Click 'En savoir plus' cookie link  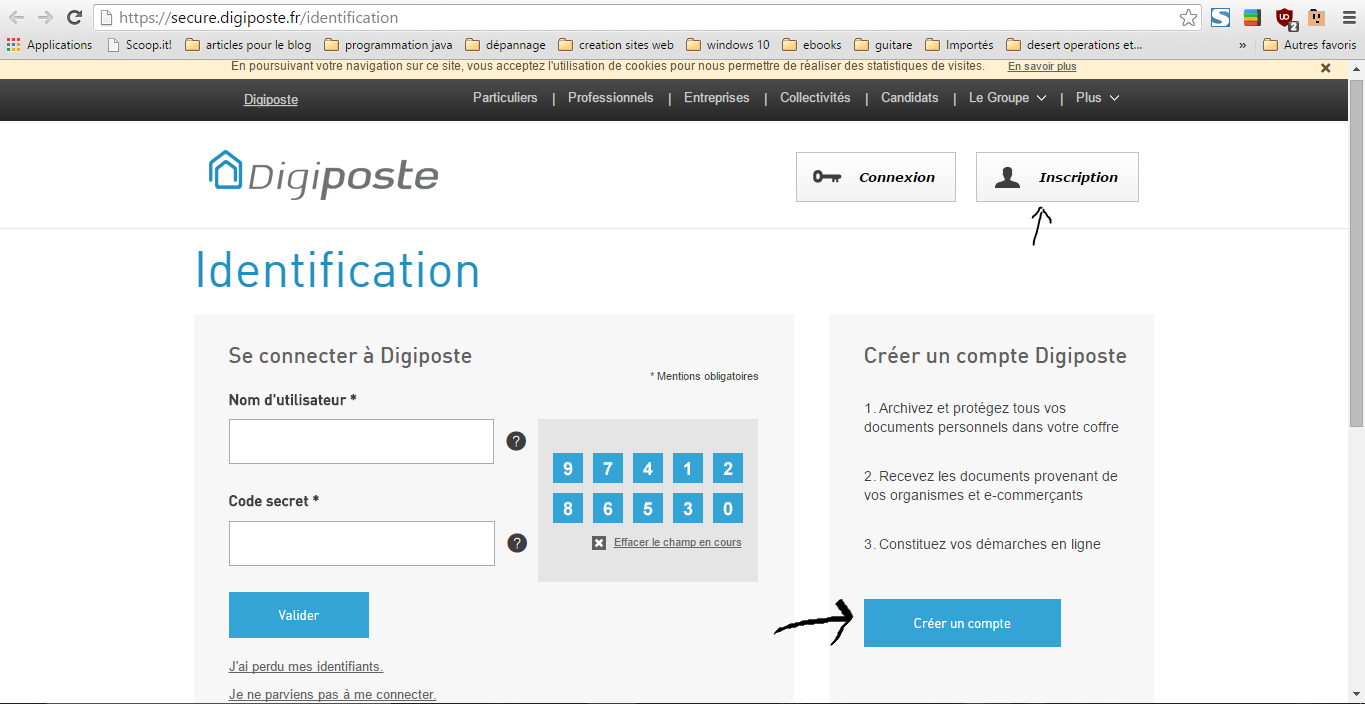(x=1042, y=67)
